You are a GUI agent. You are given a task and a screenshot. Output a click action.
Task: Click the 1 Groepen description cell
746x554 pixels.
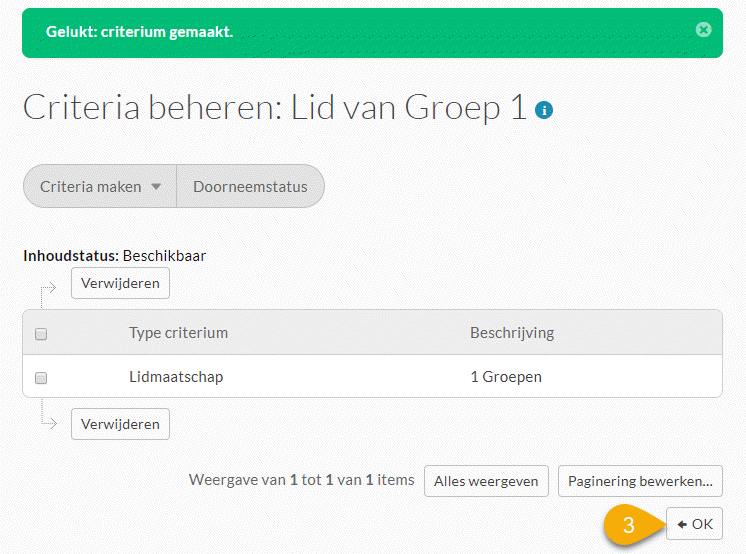[x=506, y=377]
